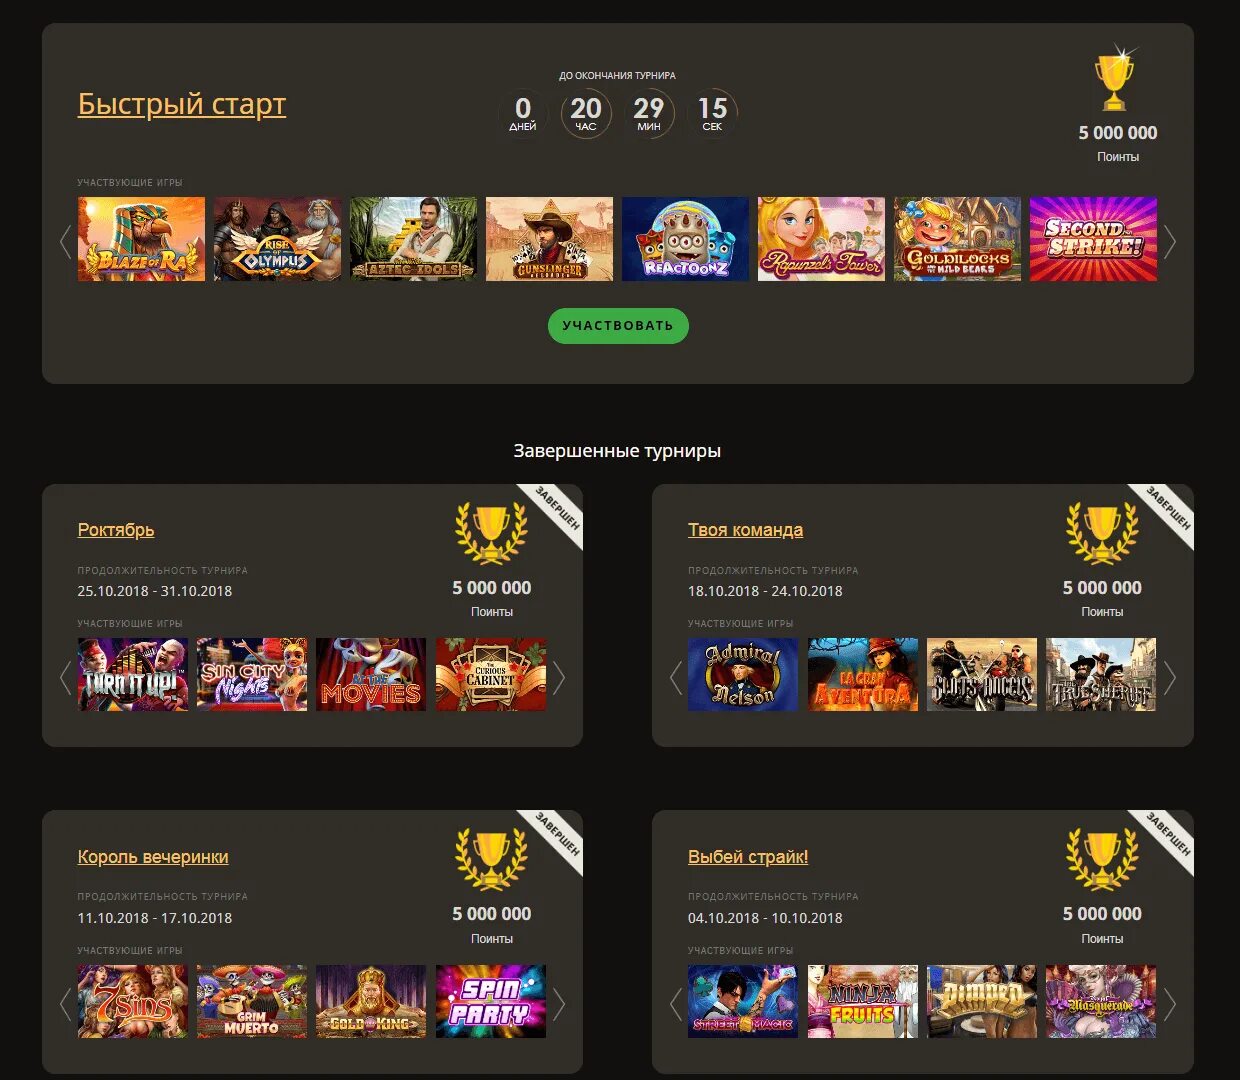
Task: Show previous games in Быстрый старт carousel
Action: point(66,240)
